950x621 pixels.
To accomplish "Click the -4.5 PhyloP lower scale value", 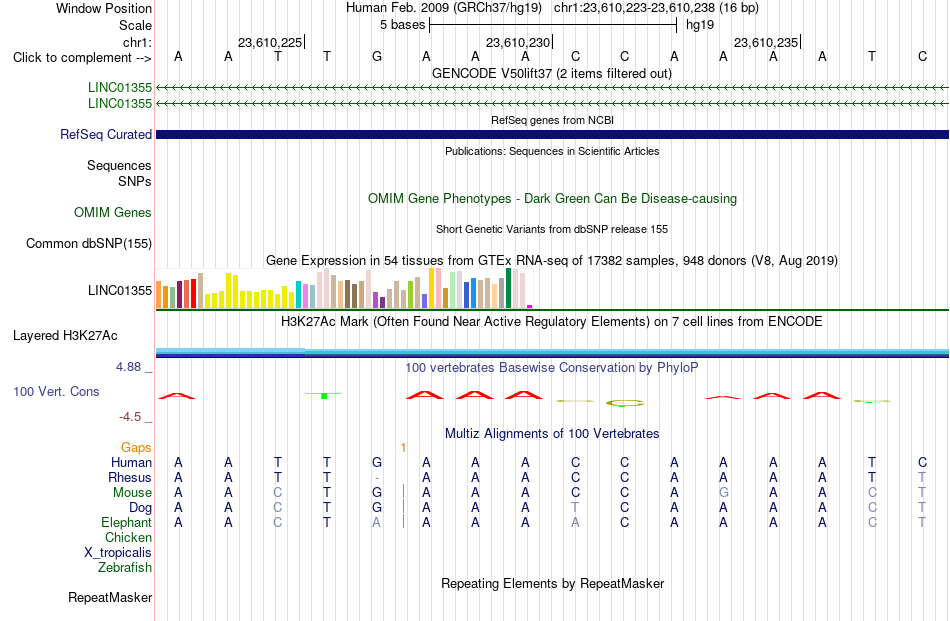I will [130, 417].
